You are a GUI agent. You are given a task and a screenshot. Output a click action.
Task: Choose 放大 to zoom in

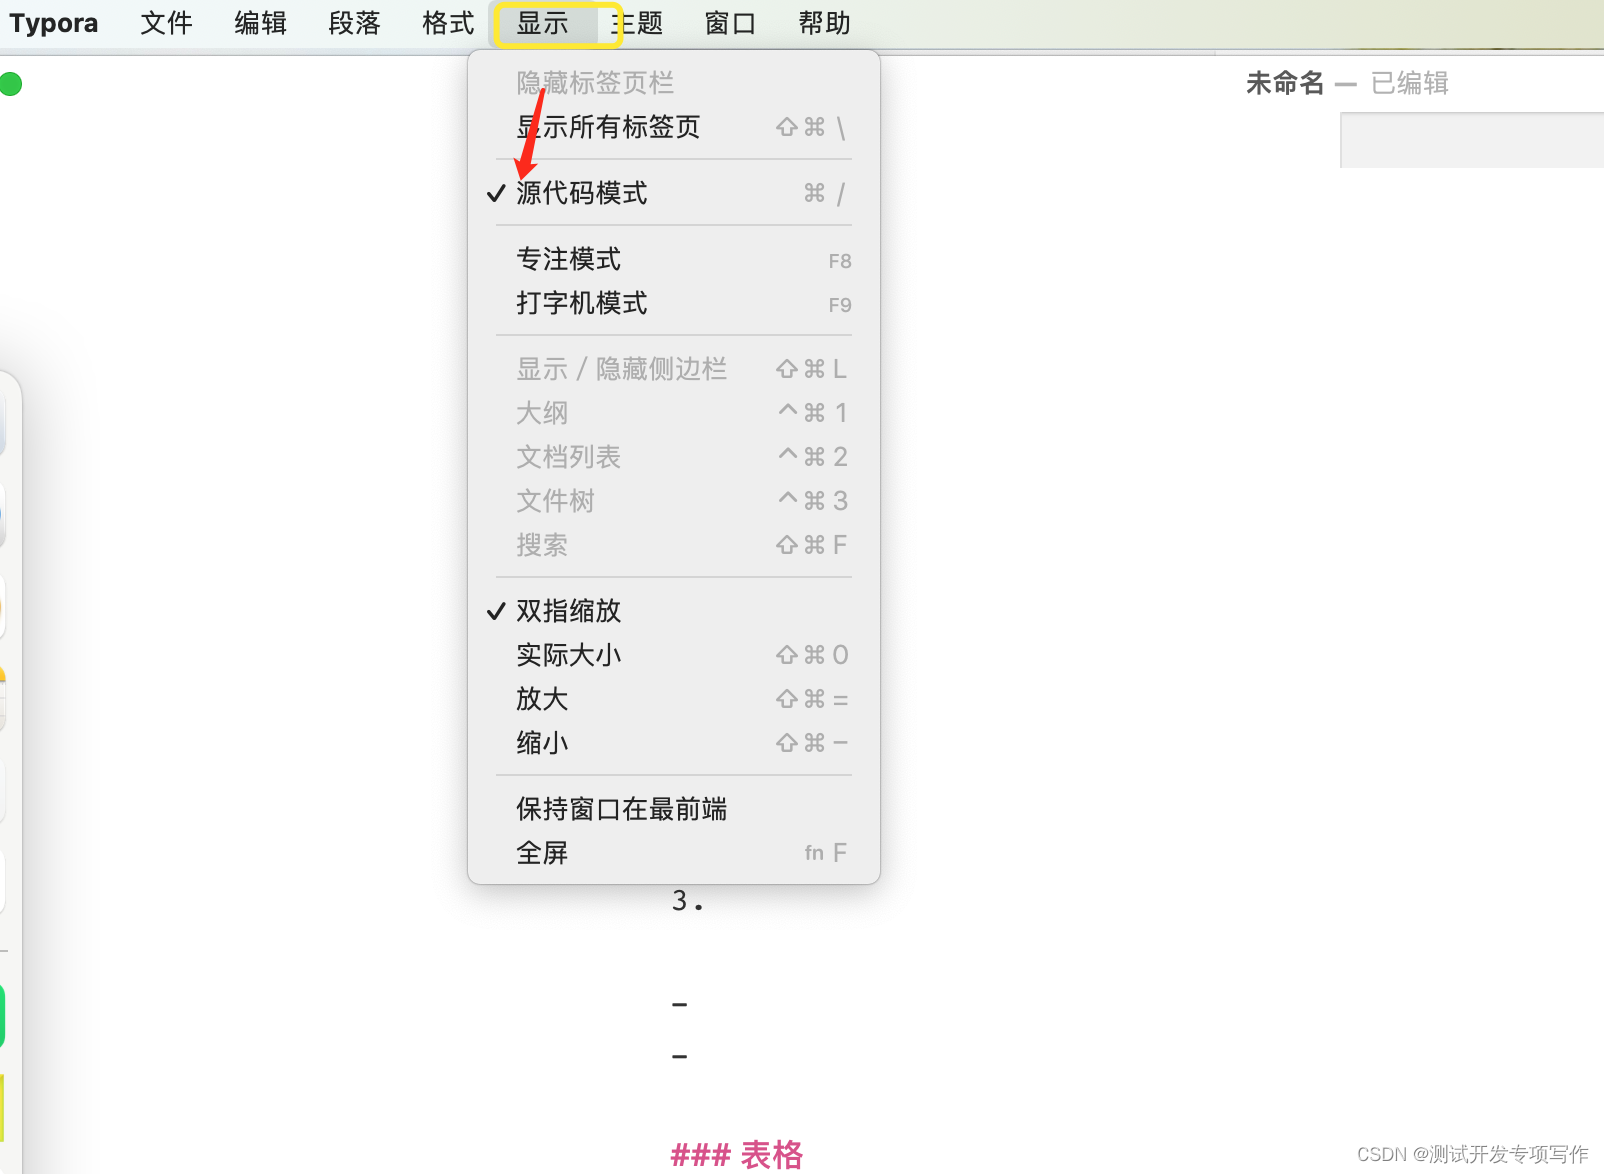coord(674,699)
